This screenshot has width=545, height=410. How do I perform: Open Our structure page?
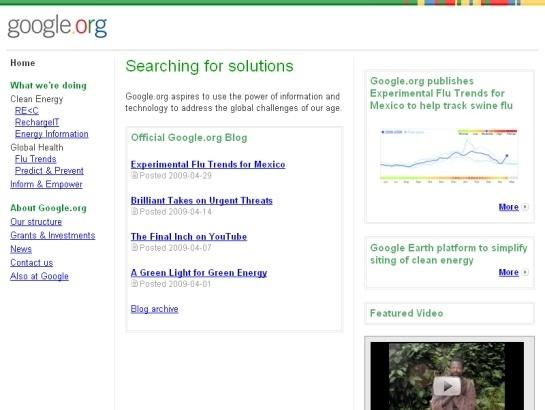point(36,222)
